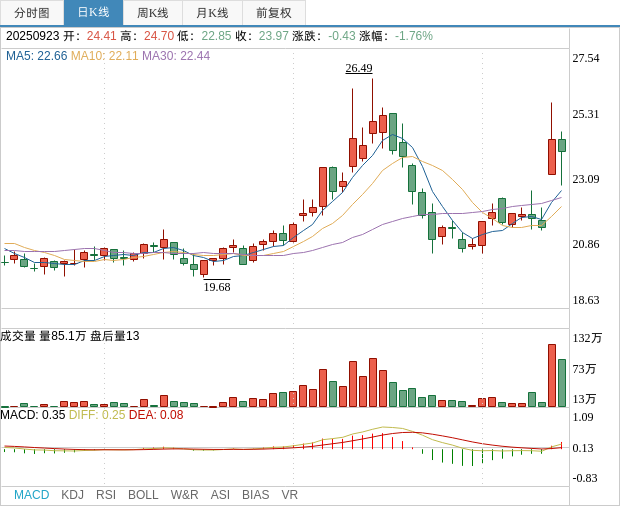Click the MA10: 22.11 legend
This screenshot has width=620, height=506.
pos(104,56)
